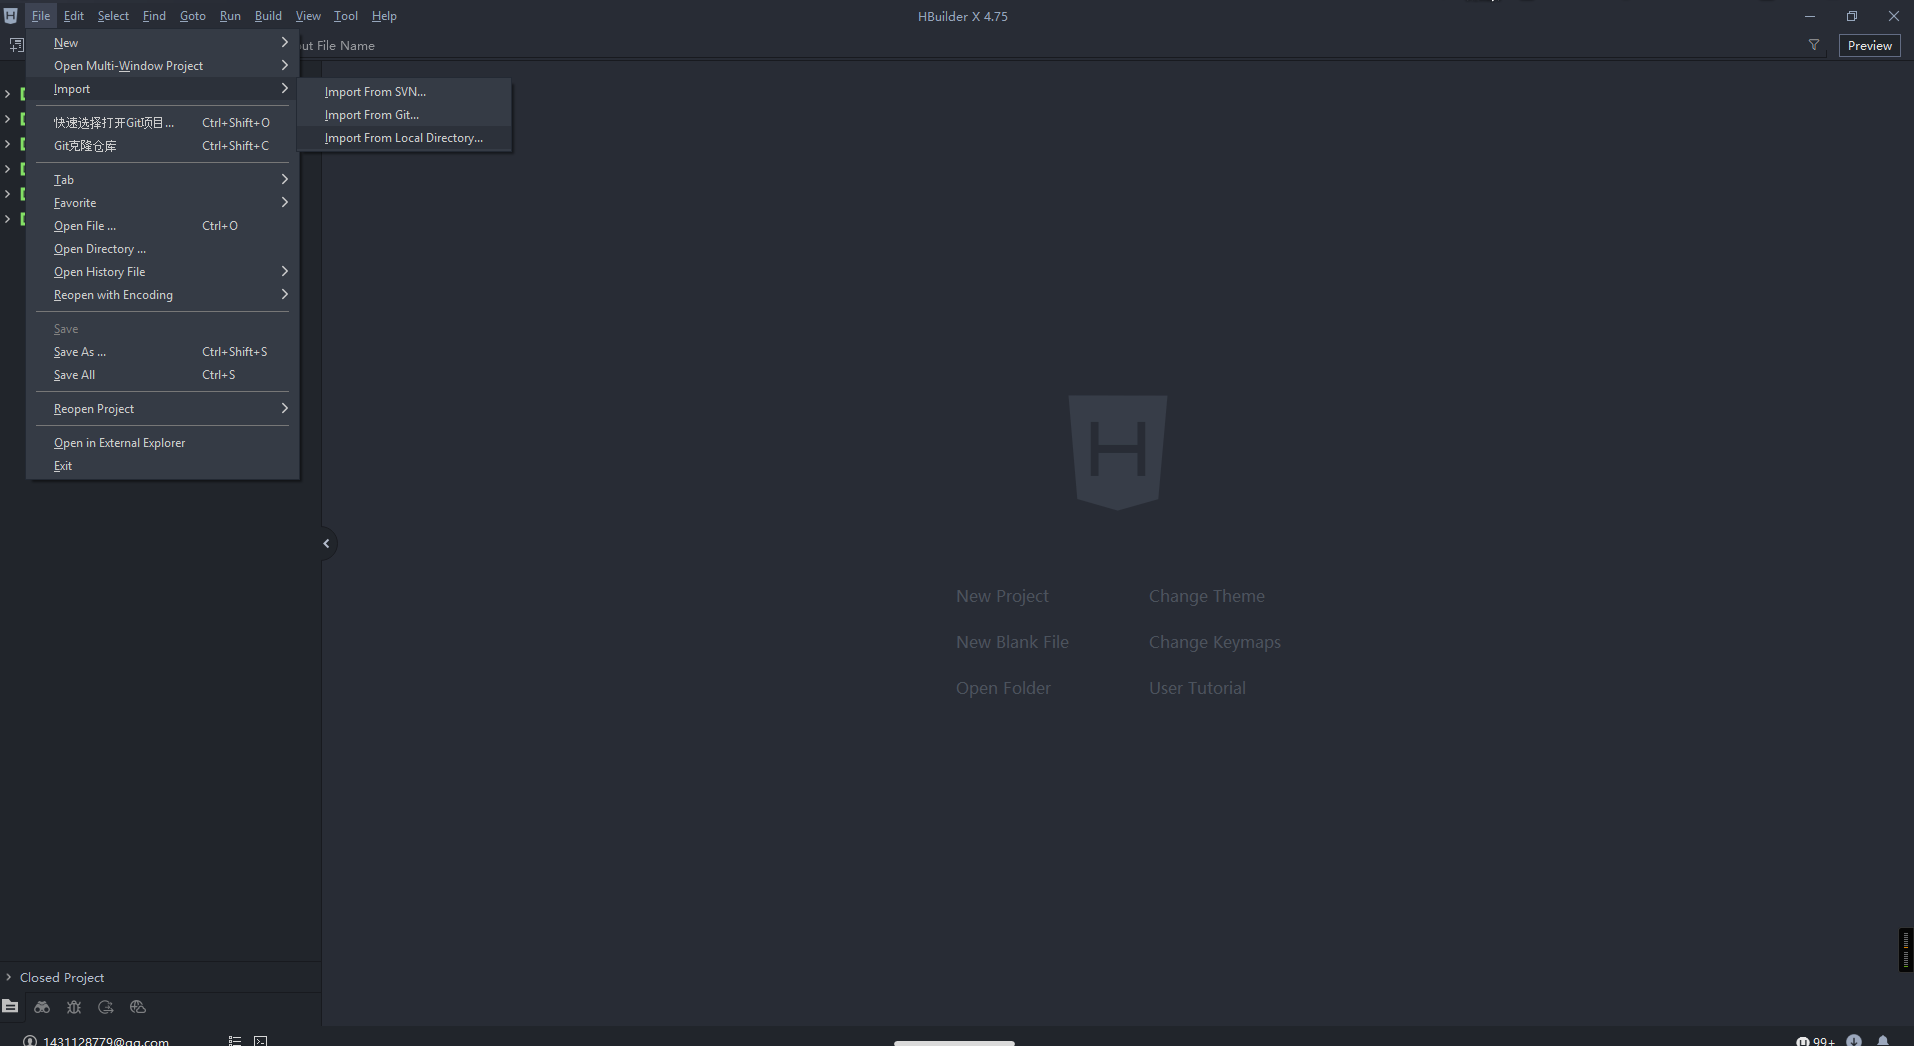
Task: Click the editor minimap scrollbar handle
Action: pyautogui.click(x=1906, y=950)
